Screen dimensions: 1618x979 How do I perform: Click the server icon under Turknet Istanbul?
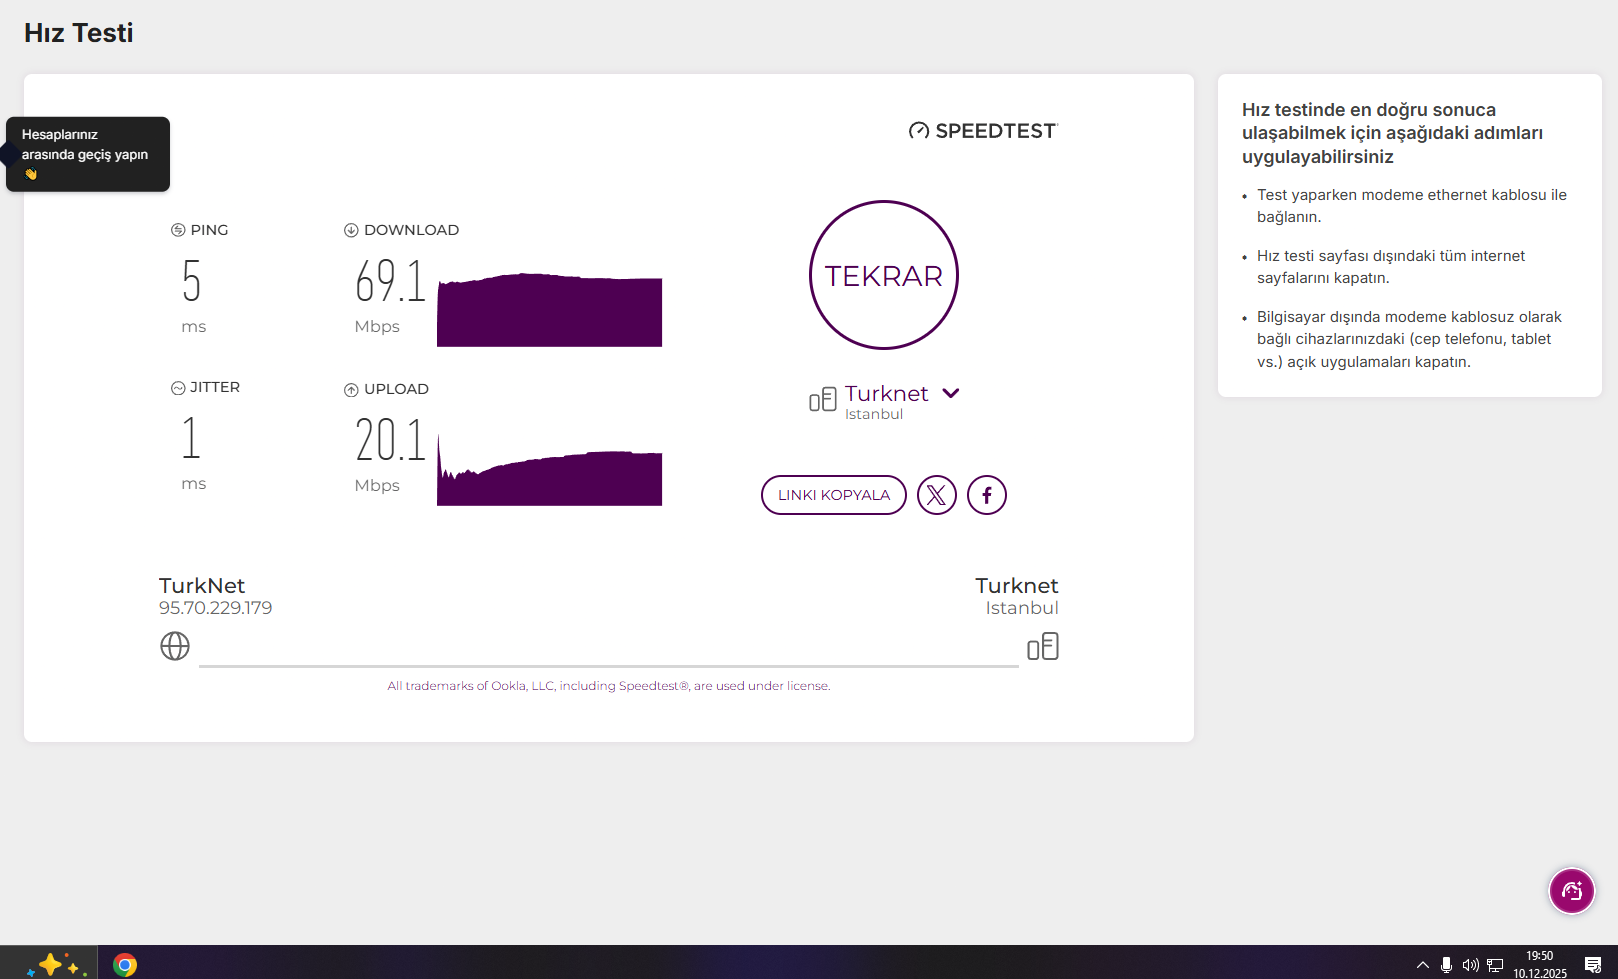coord(1043,646)
